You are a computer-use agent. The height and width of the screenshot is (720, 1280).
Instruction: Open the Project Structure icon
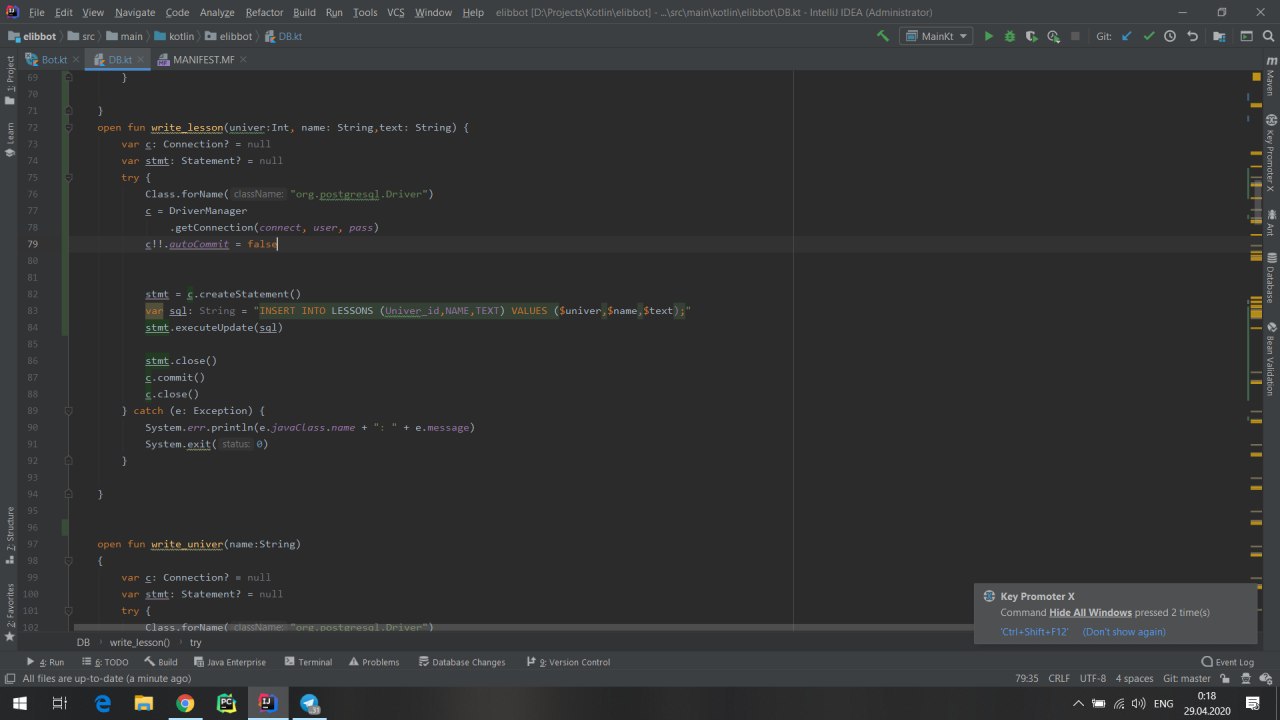1219,36
